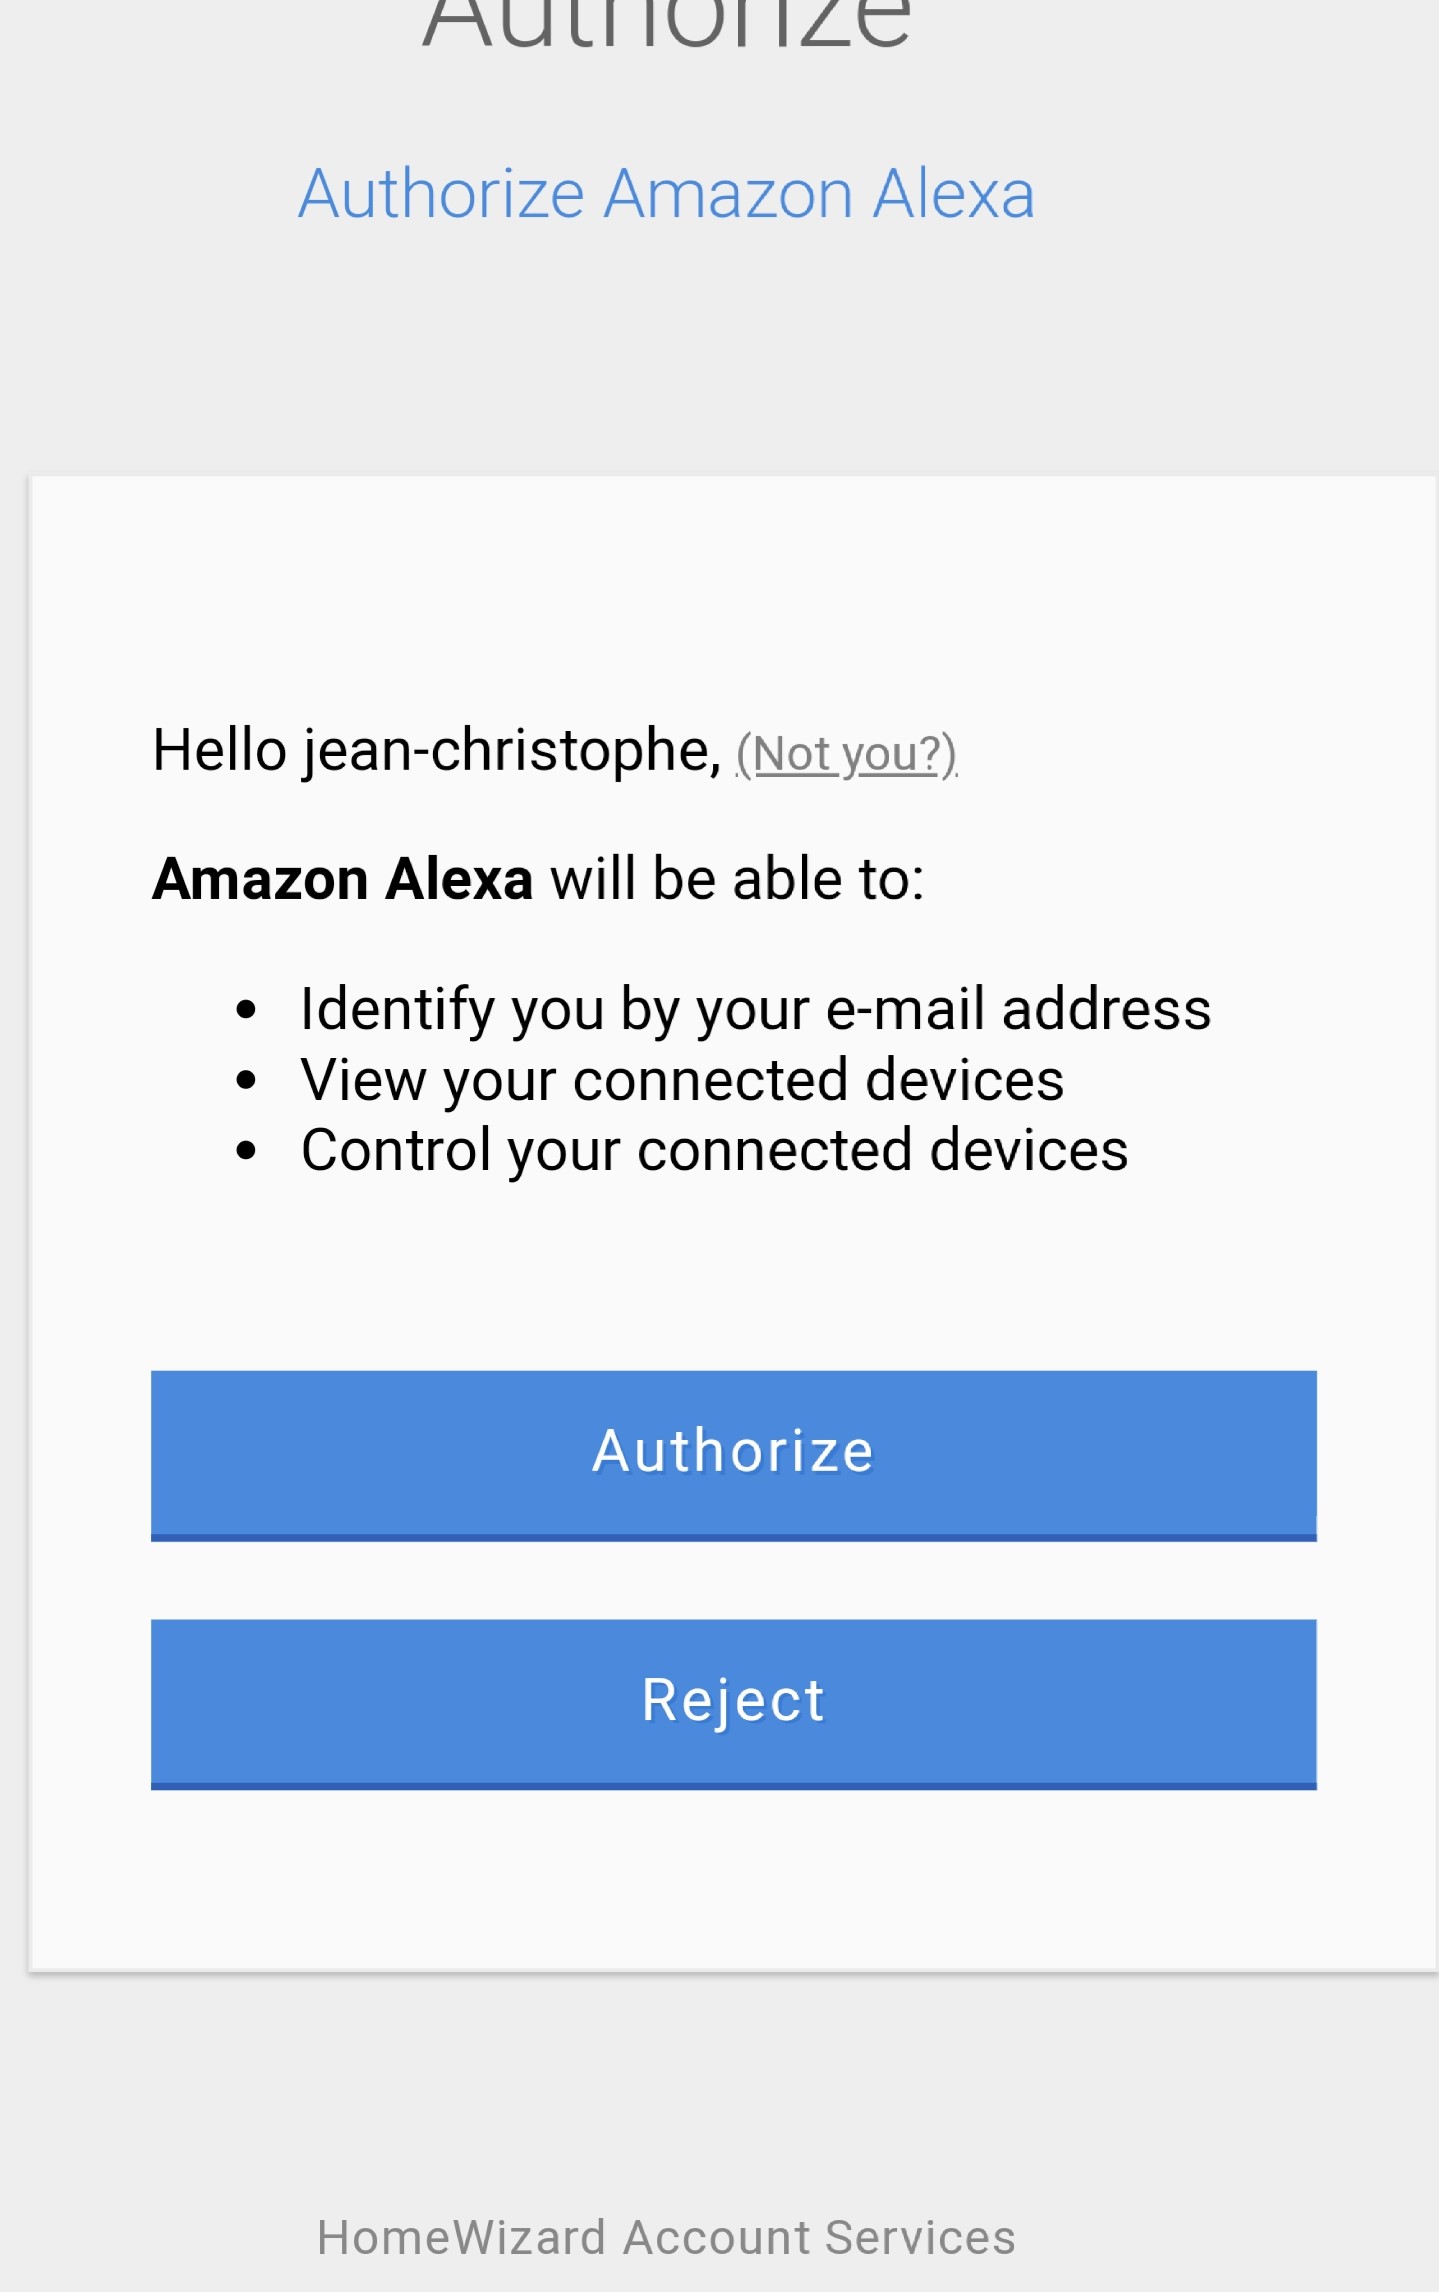Click bullet next to Control permission
1439x2292 pixels.
246,1151
